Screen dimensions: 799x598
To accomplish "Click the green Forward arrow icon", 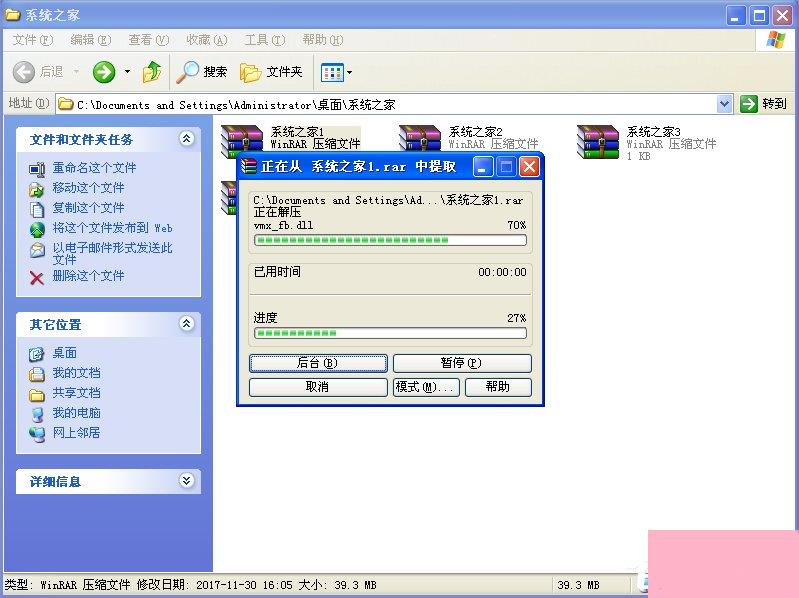I will point(104,72).
